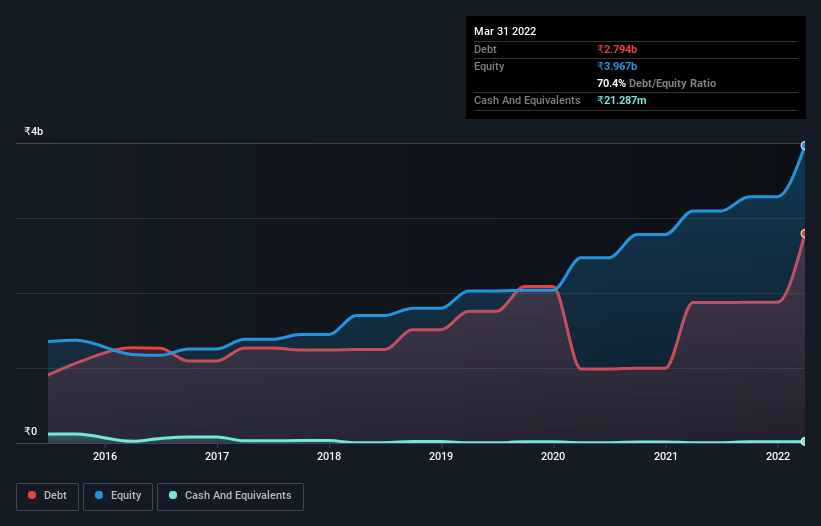The width and height of the screenshot is (821, 526).
Task: Click the 70.4% Debt/Equity Ratio text
Action: [656, 83]
